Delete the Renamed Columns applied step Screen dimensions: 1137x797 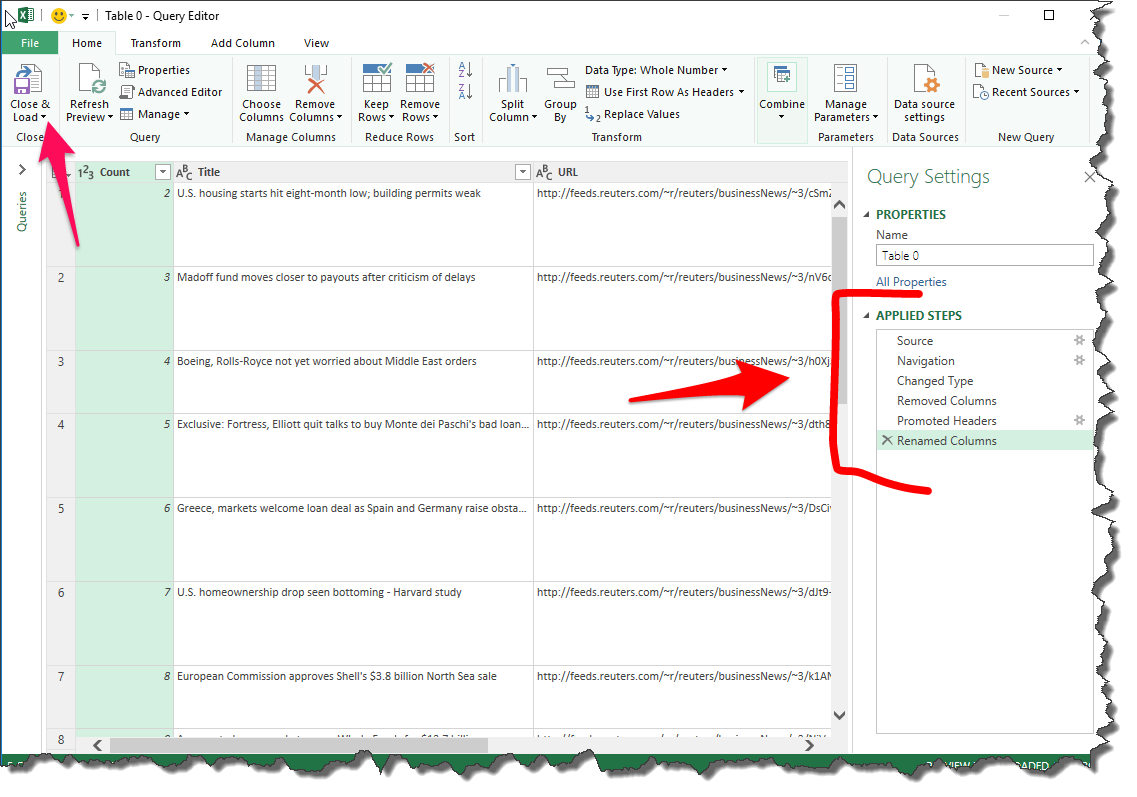point(888,440)
